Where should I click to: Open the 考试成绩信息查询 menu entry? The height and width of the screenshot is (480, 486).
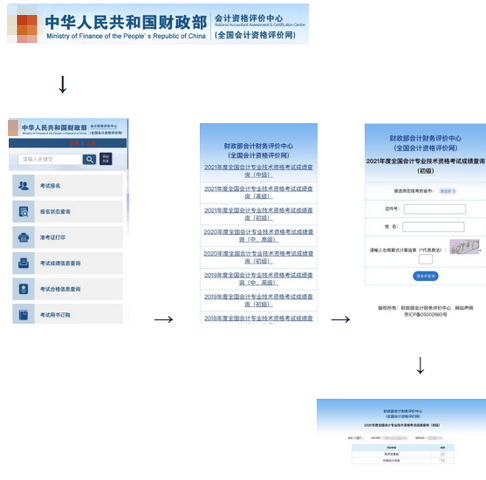coord(68,263)
